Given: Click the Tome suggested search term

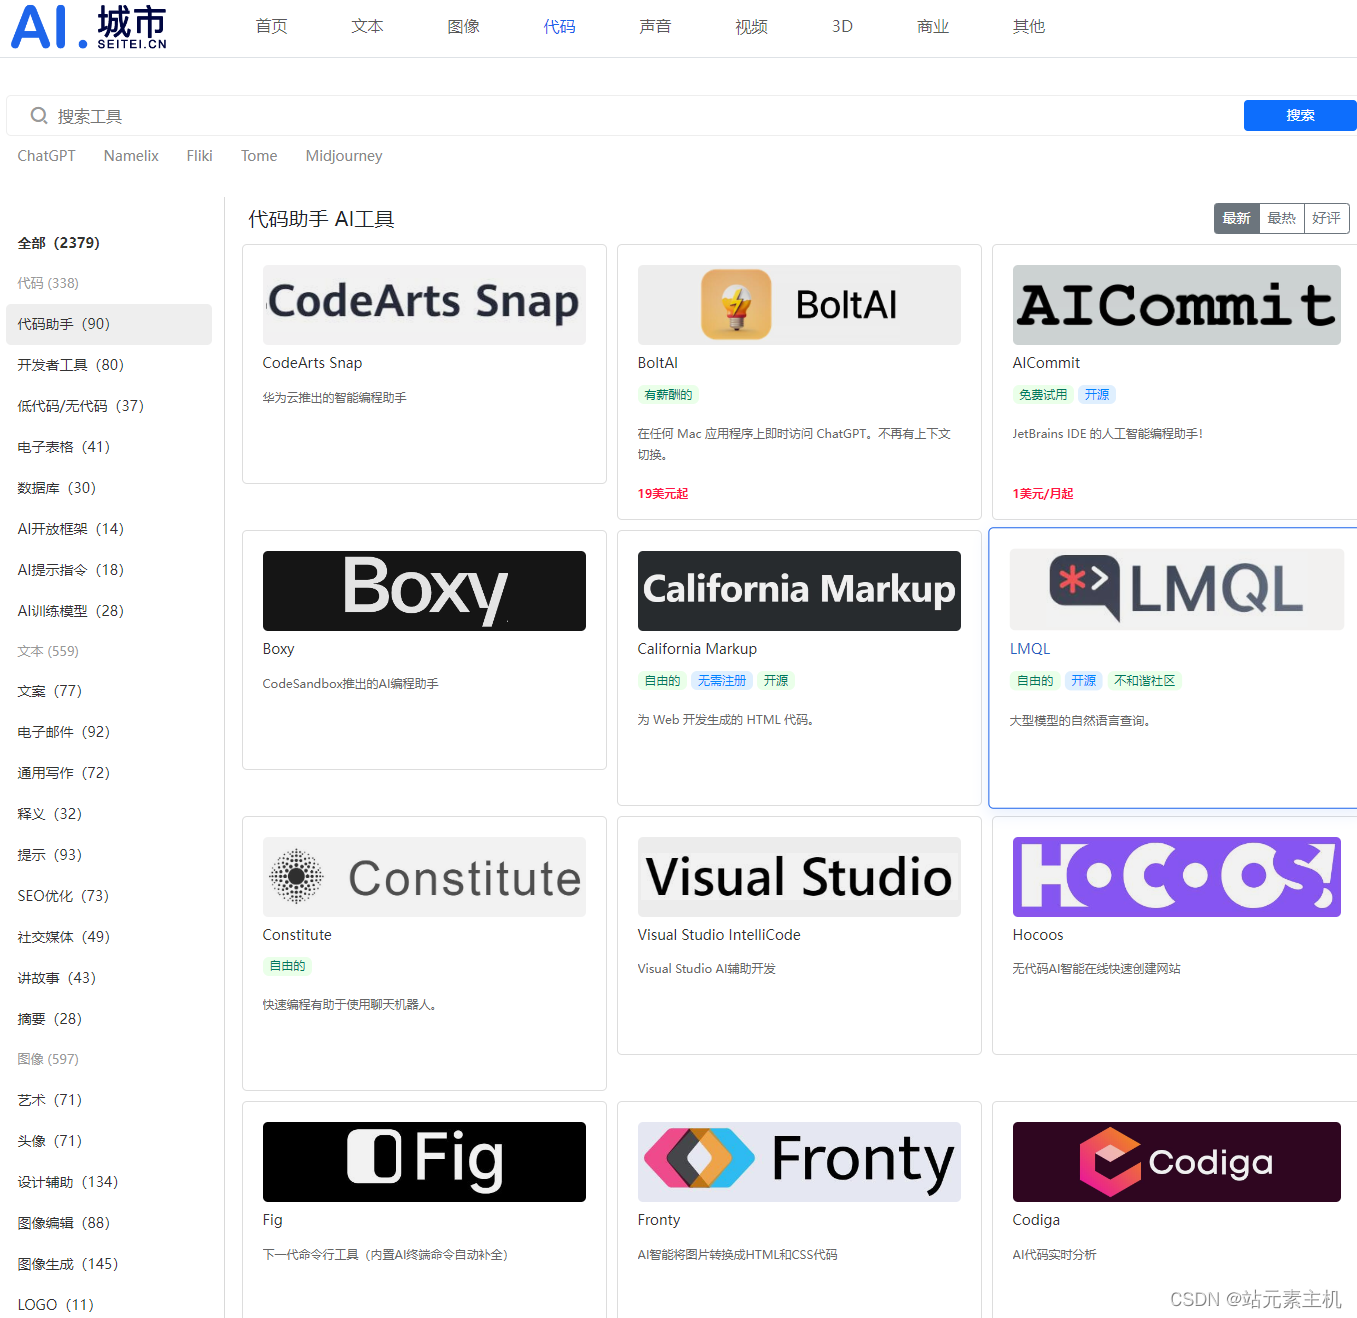Looking at the screenshot, I should click(259, 156).
